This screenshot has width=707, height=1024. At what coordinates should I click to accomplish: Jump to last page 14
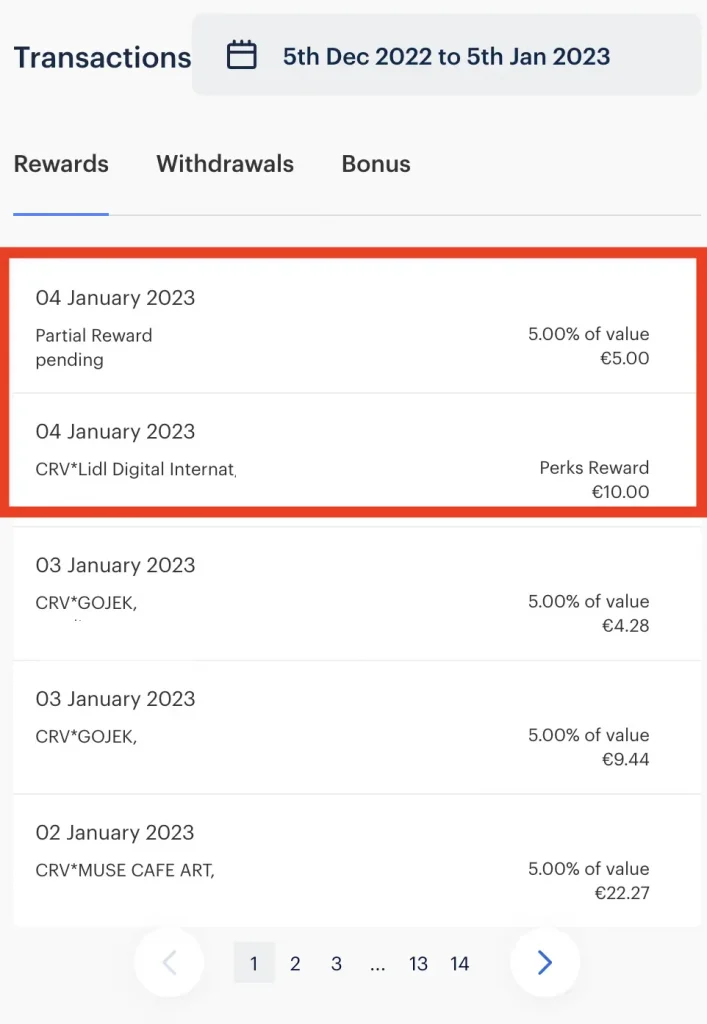tap(459, 963)
